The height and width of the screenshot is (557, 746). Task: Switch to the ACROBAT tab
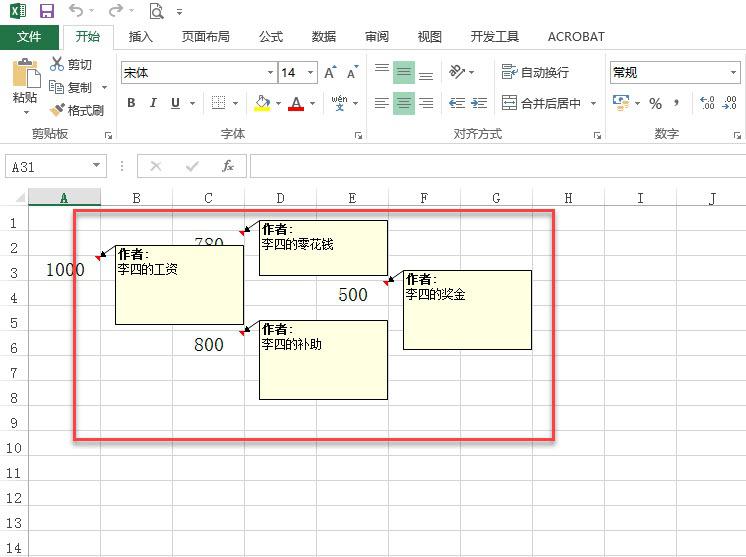point(576,37)
